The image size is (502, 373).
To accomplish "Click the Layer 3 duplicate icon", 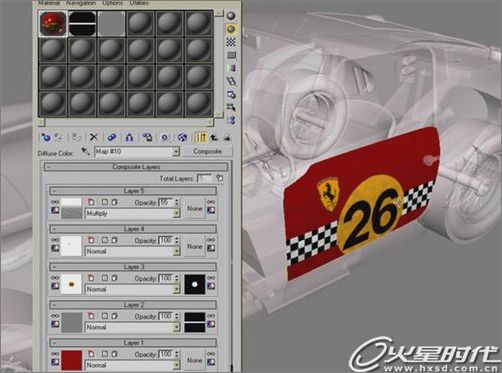I will point(114,278).
